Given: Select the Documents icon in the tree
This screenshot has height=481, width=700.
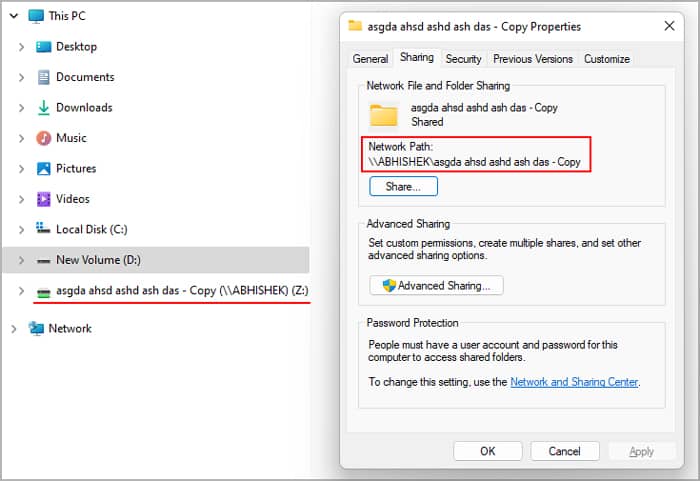Looking at the screenshot, I should (43, 77).
